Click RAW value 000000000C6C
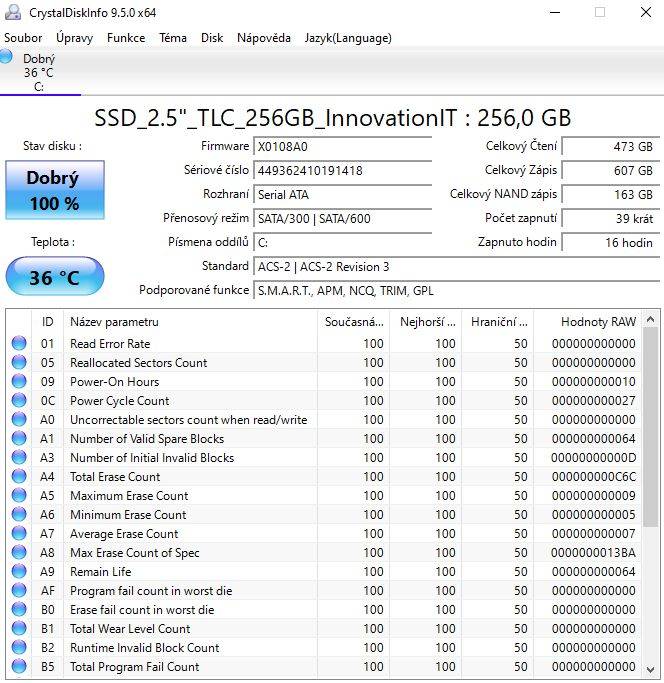 [x=593, y=477]
